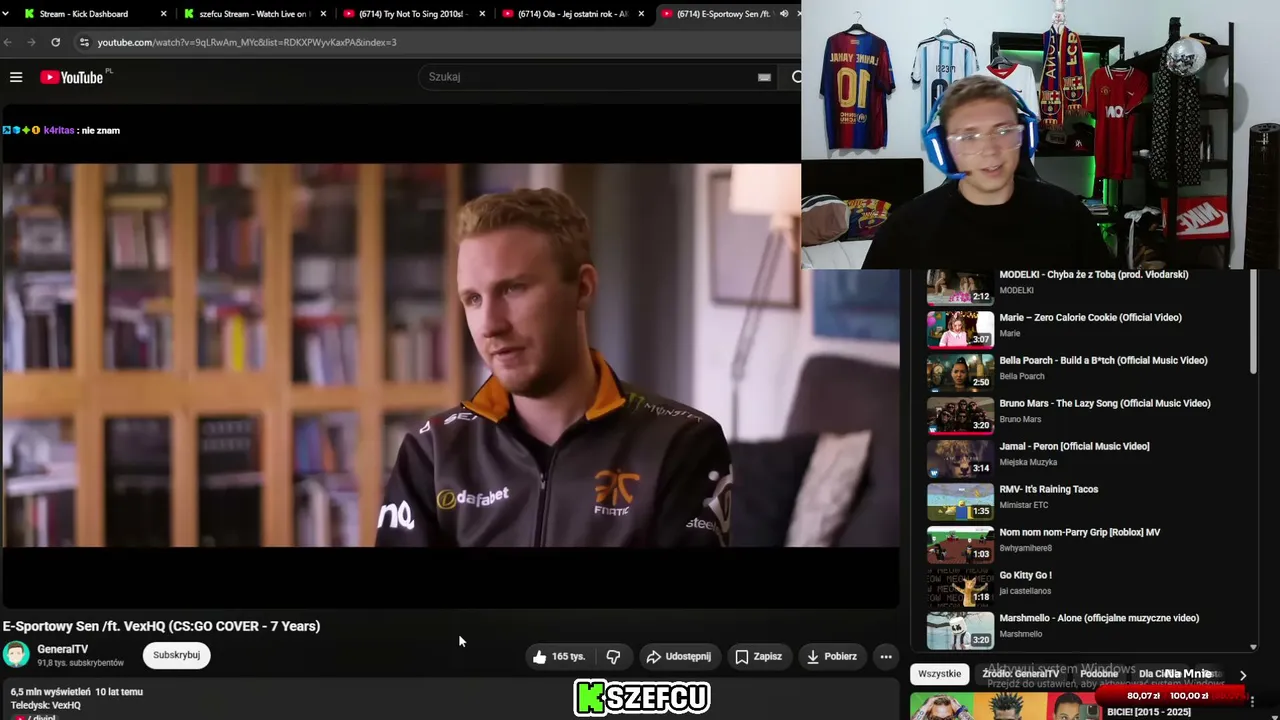Viewport: 1280px width, 720px height.
Task: Play Marshmello - Alone thumbnail
Action: coord(960,630)
